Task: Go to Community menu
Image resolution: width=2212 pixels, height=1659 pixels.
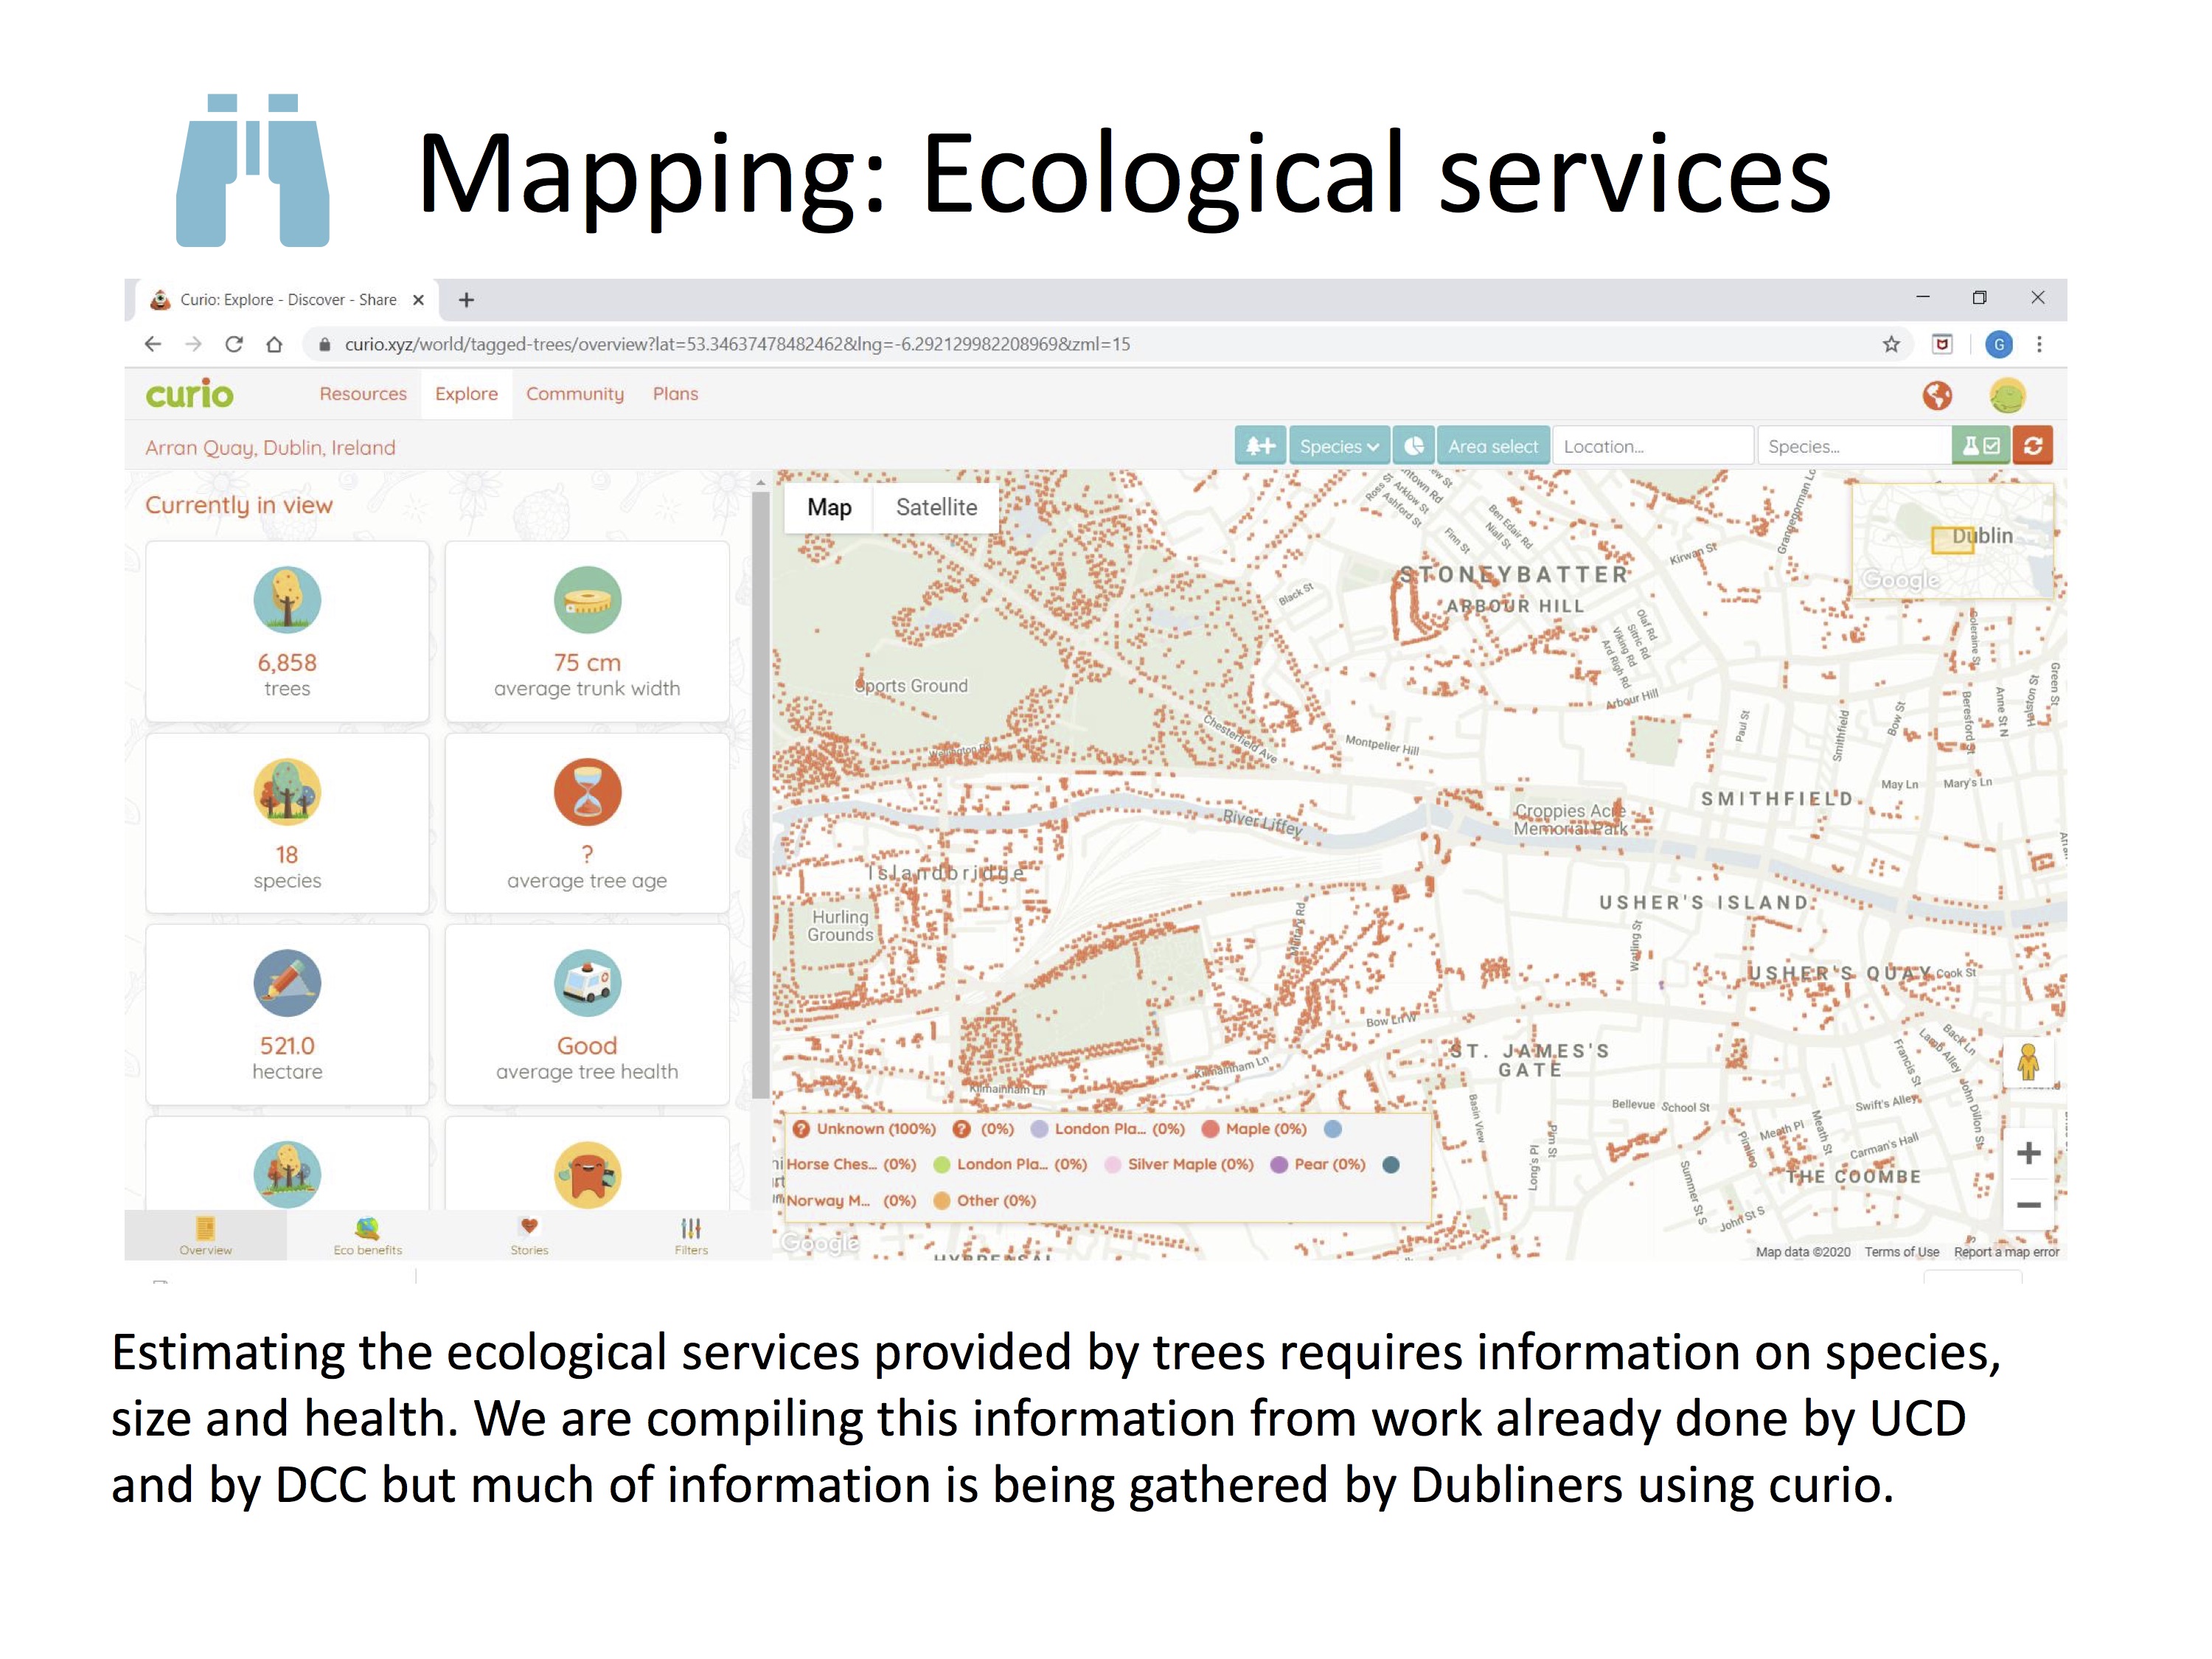Action: click(575, 394)
